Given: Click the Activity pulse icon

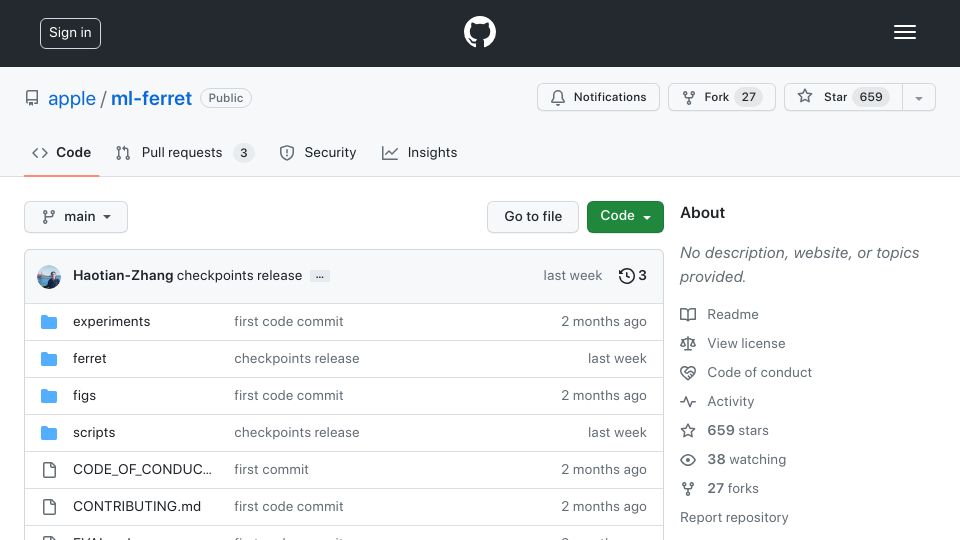Looking at the screenshot, I should [x=688, y=402].
